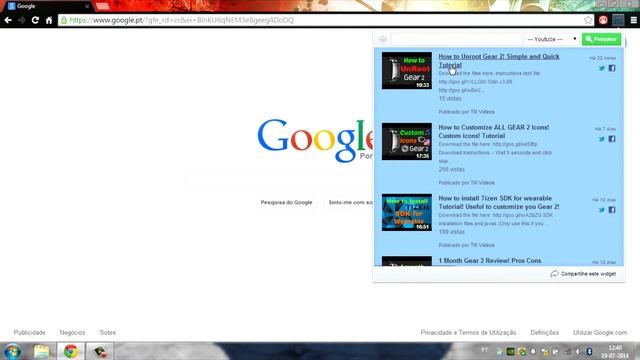Open the yellow file explorer taskbar icon
Image resolution: width=640 pixels, height=360 pixels.
(x=41, y=351)
